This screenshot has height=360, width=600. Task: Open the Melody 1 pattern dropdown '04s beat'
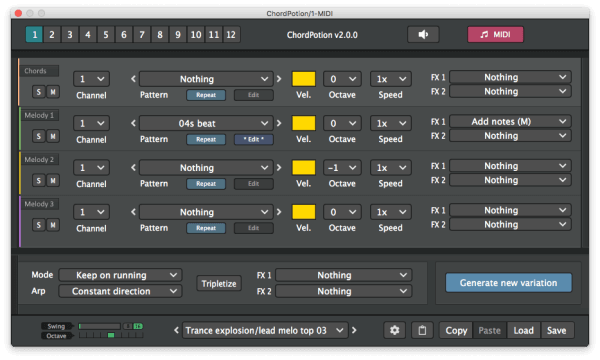(206, 124)
